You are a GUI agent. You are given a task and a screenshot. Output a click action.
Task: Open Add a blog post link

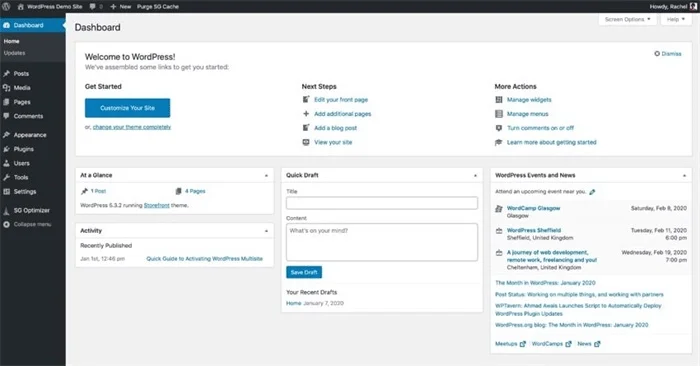[335, 128]
